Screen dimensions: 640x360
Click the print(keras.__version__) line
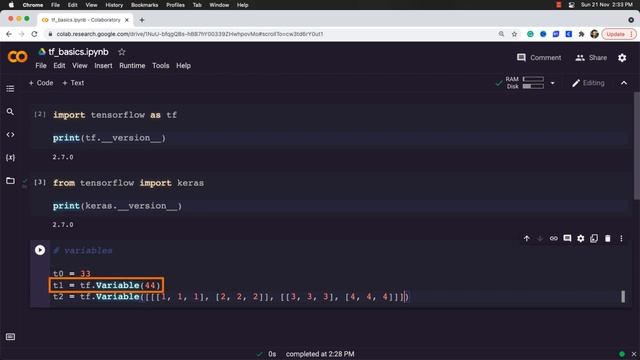(117, 206)
